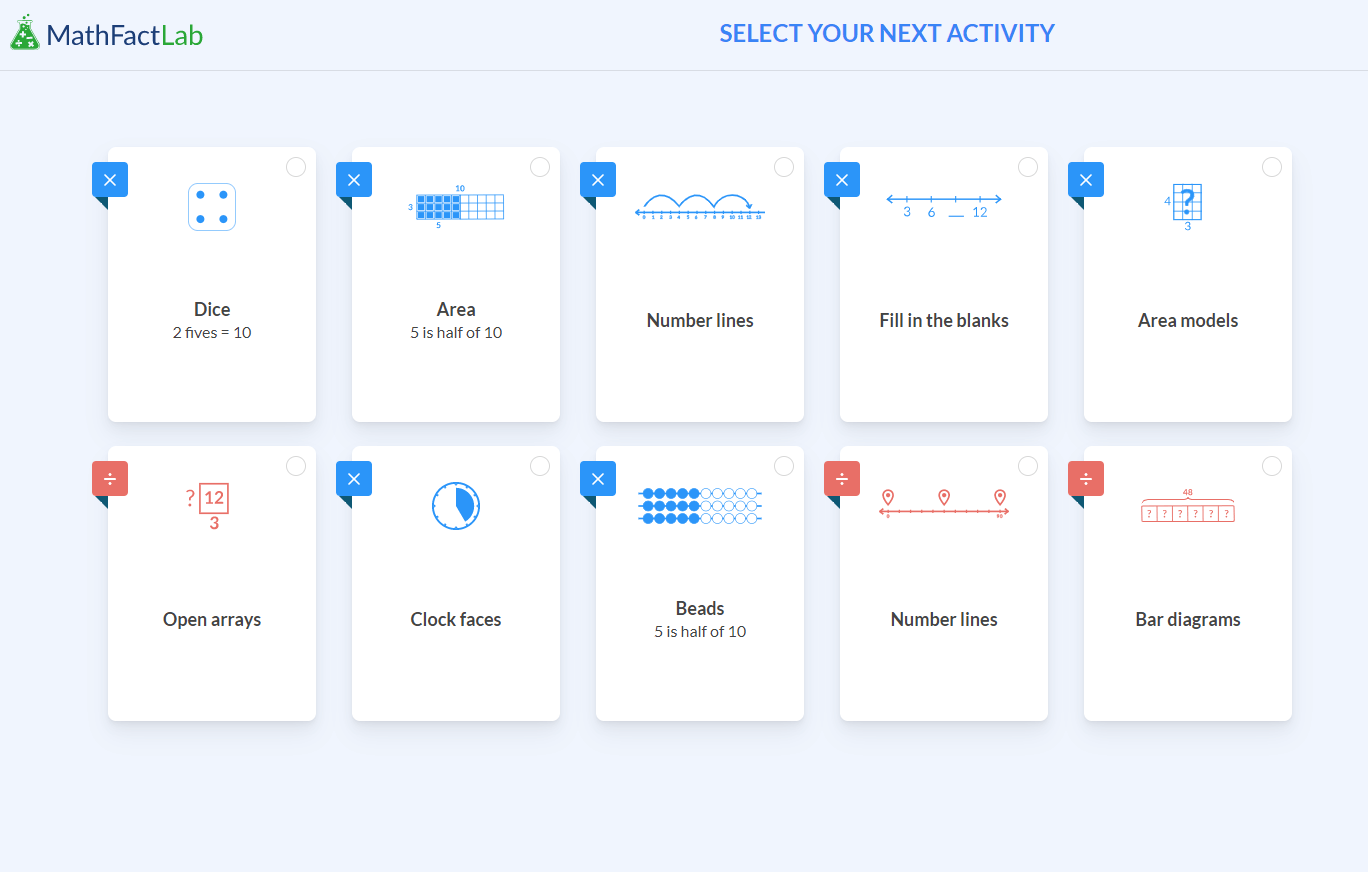1368x872 pixels.
Task: Select the radio circle on Fill in the blanks card
Action: [x=1028, y=167]
